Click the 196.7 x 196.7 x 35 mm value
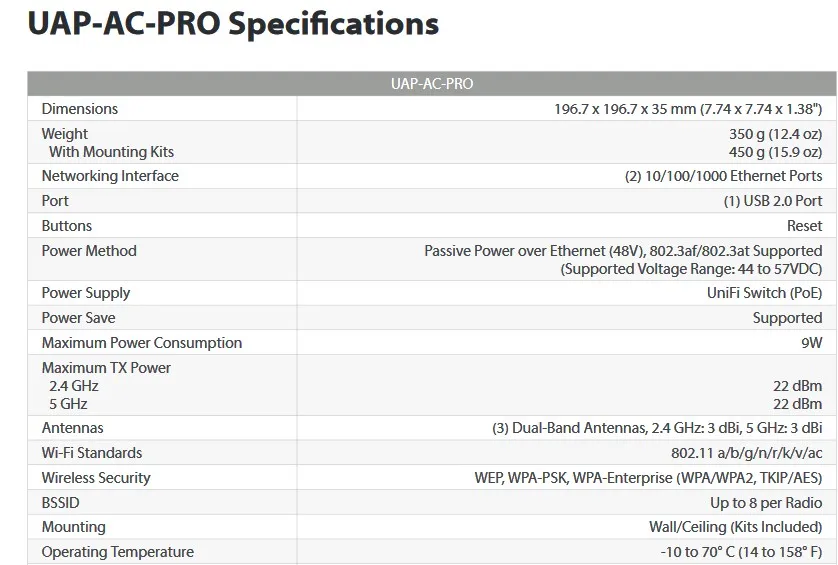 pyautogui.click(x=687, y=109)
